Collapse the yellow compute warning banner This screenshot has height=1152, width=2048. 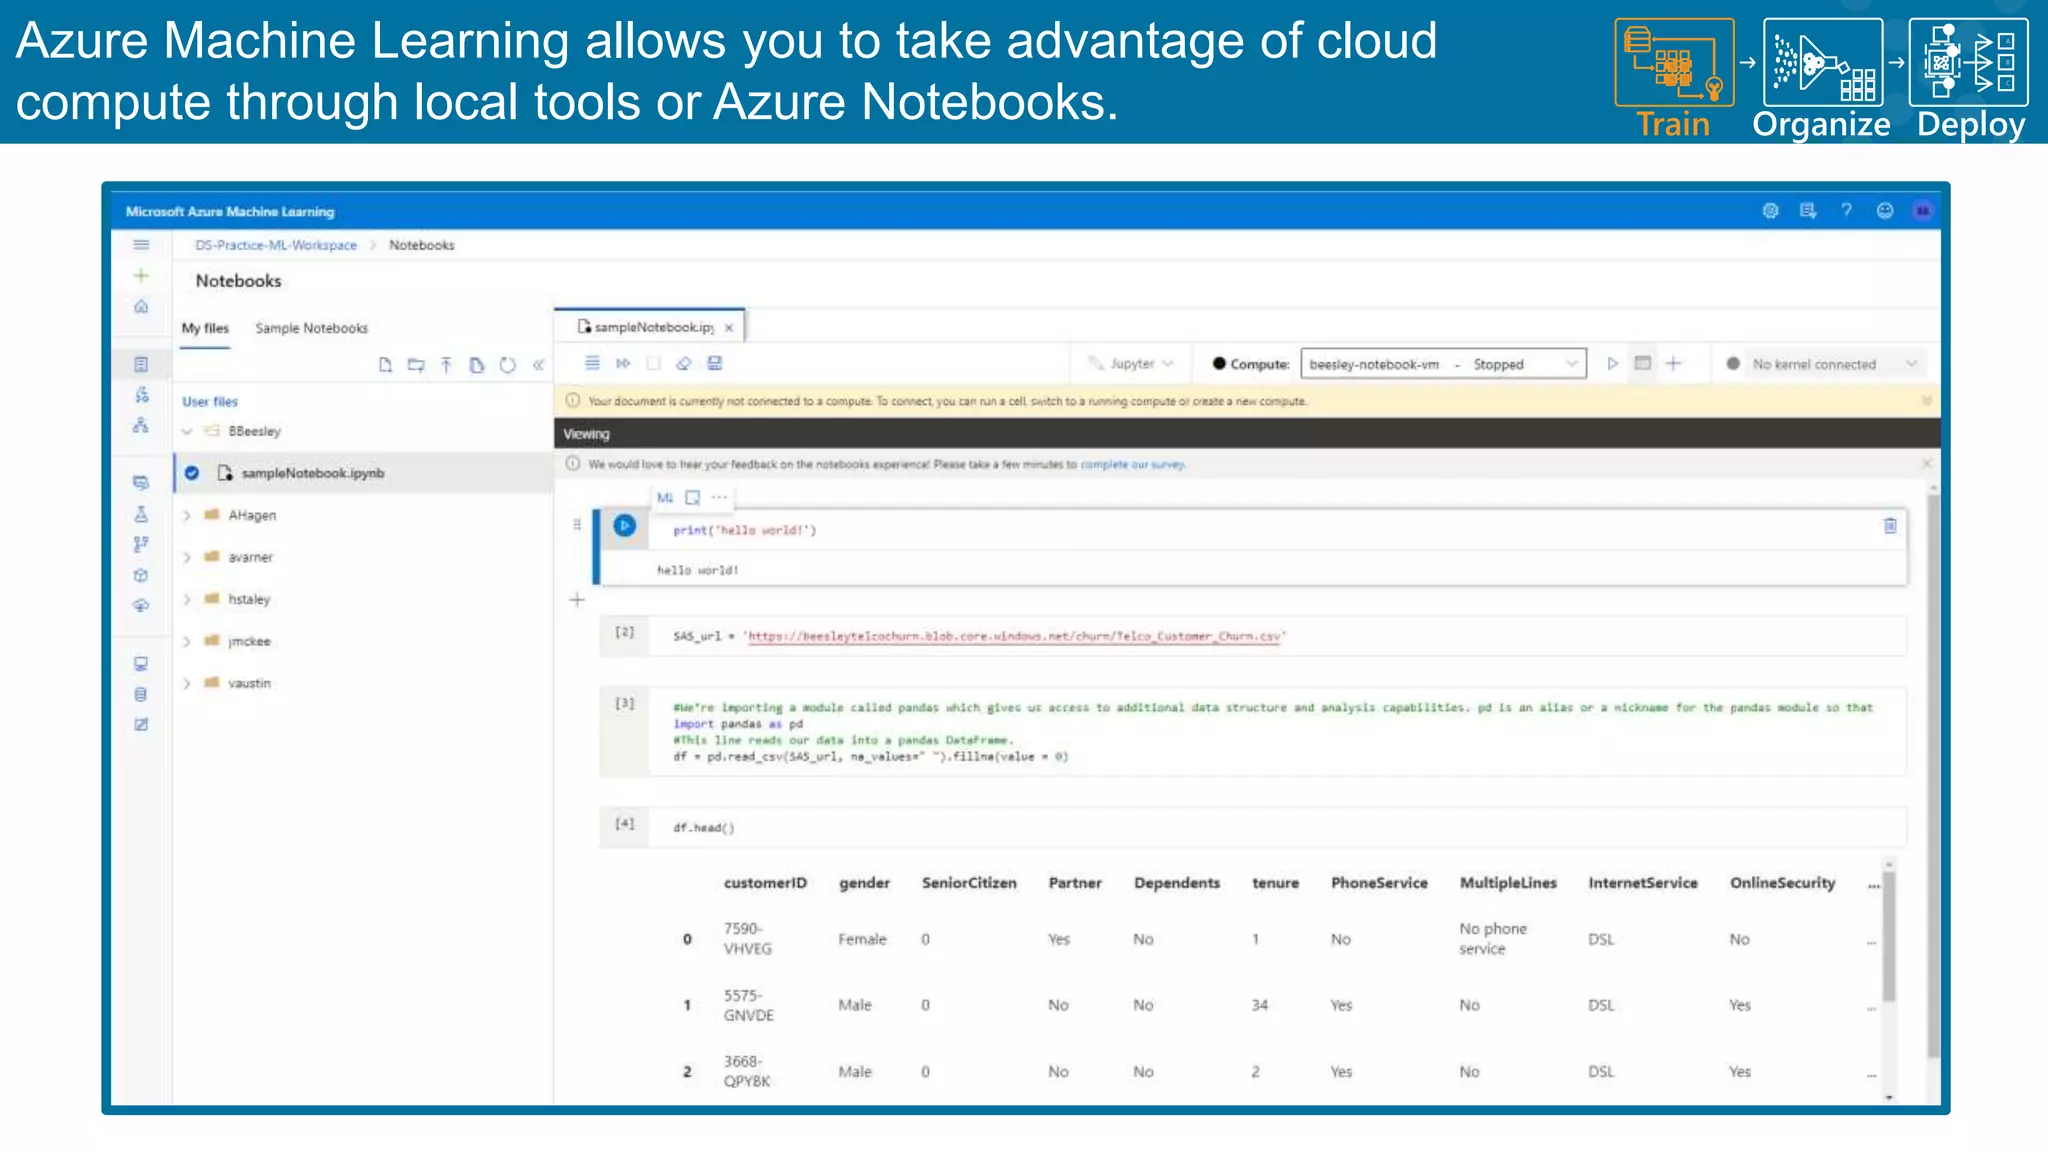click(x=1926, y=401)
